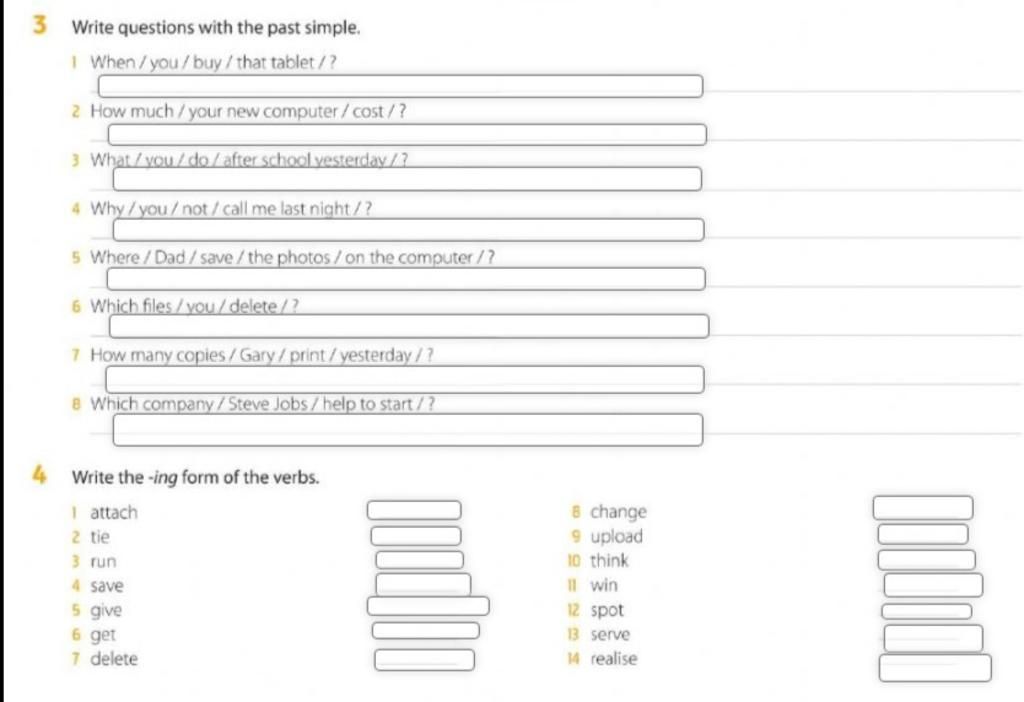Screen dimensions: 1024x702
Task: Focus the -ing answer box for 'realise'
Action: point(935,668)
